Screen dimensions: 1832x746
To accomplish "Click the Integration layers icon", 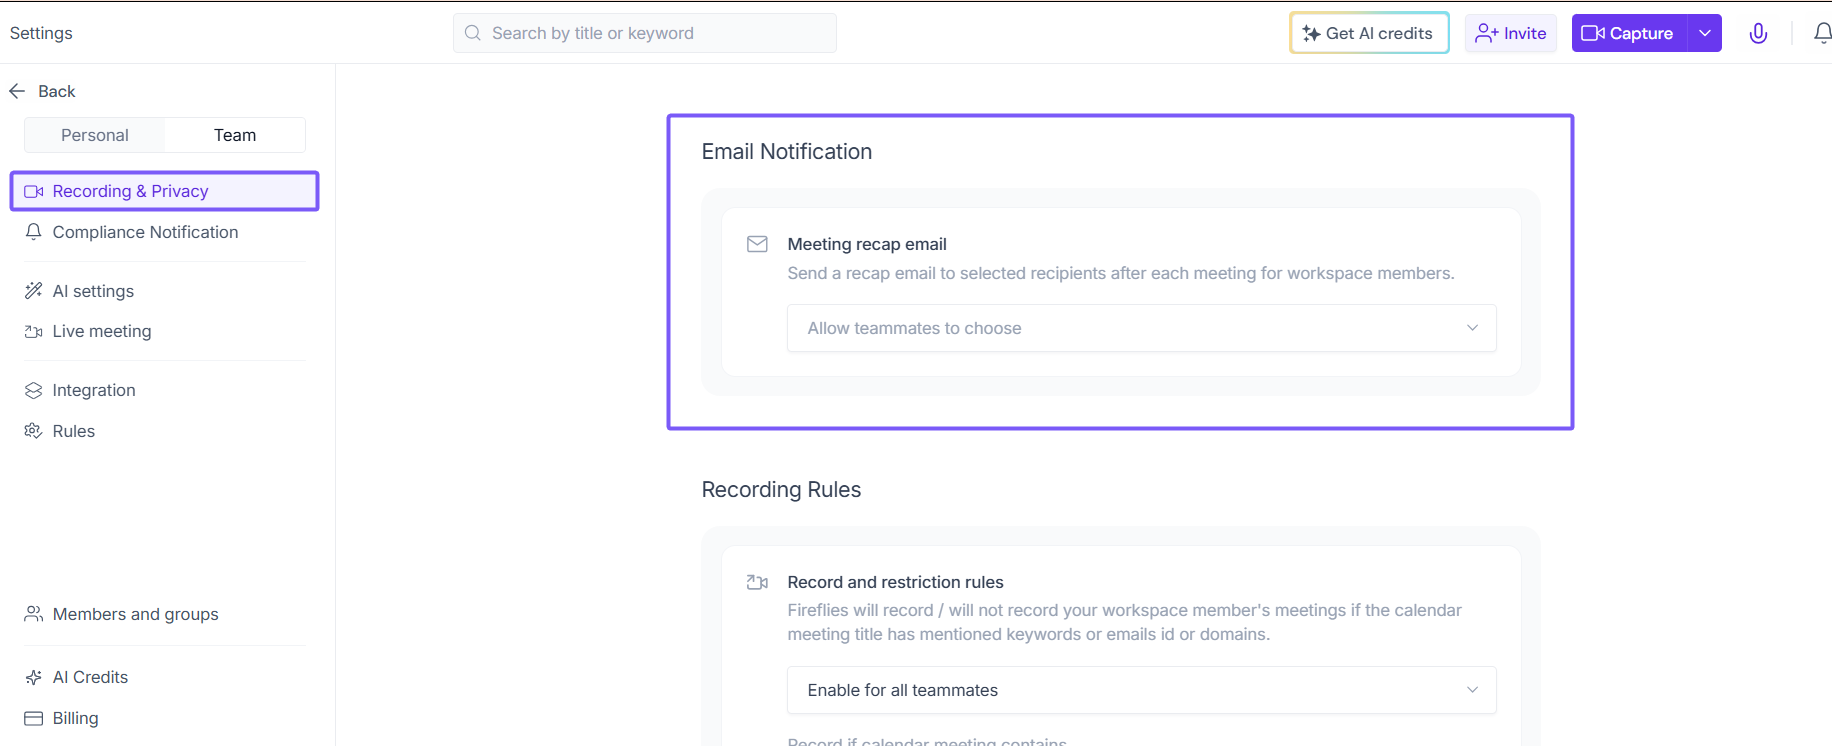I will coord(33,390).
